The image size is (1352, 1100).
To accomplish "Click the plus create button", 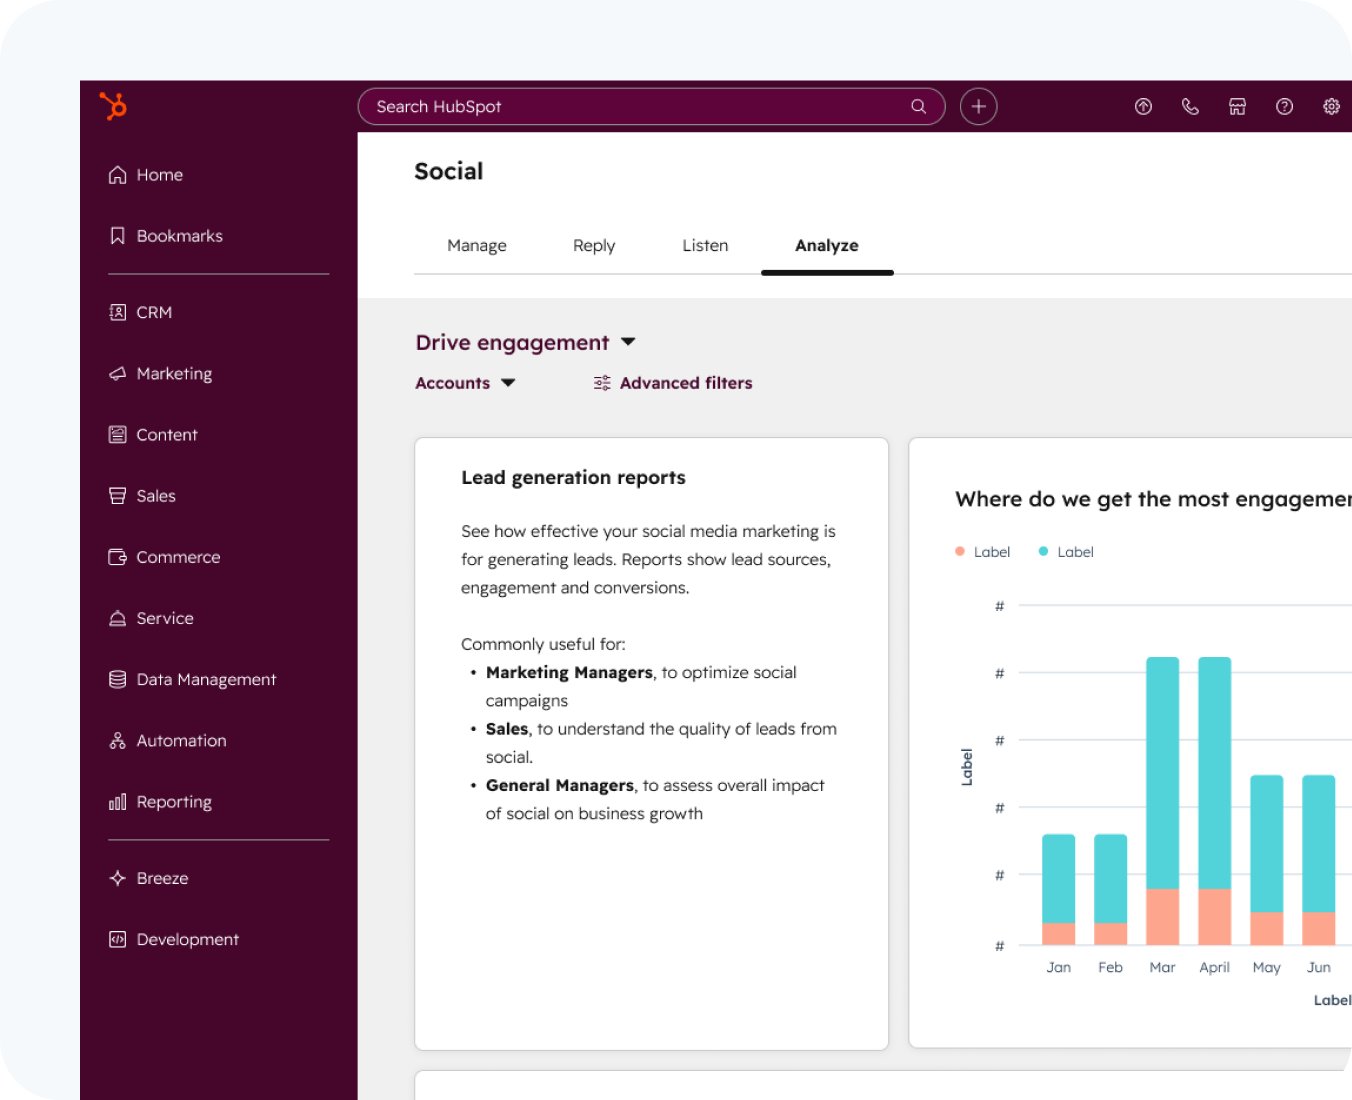I will (979, 106).
